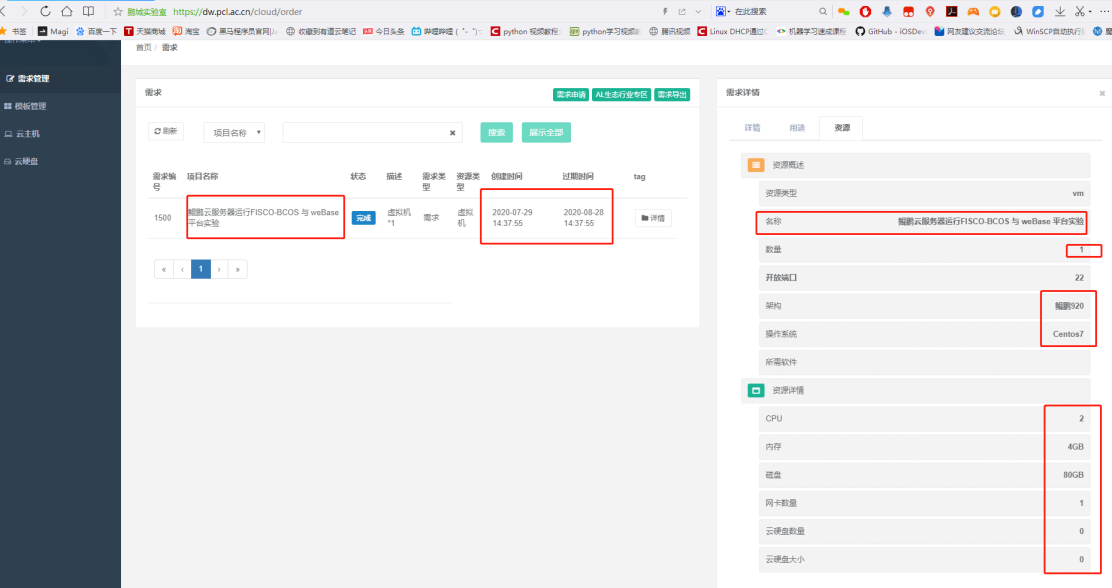Open the Magi bookmark
Screen dimensions: 1112x588
(53, 31)
